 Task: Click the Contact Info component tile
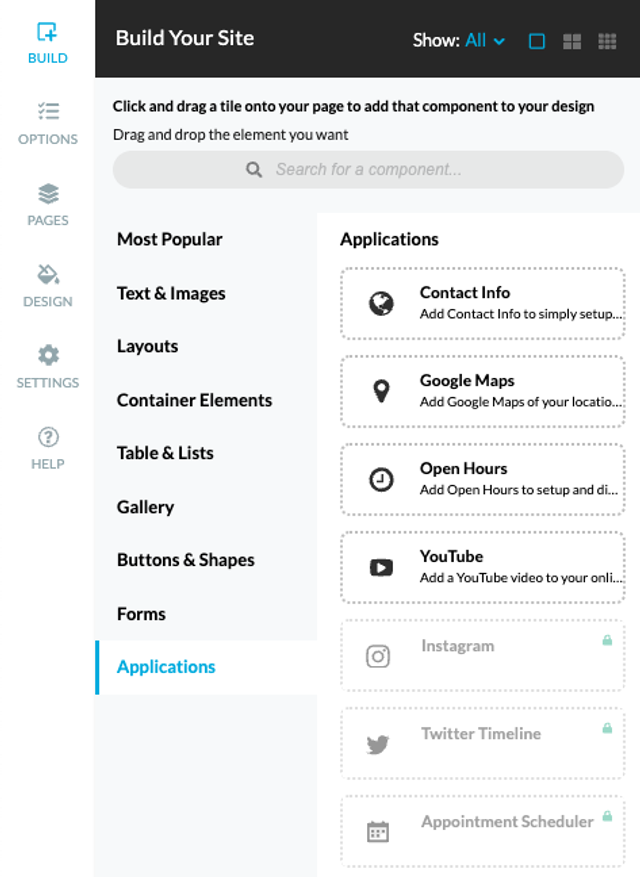coord(482,303)
